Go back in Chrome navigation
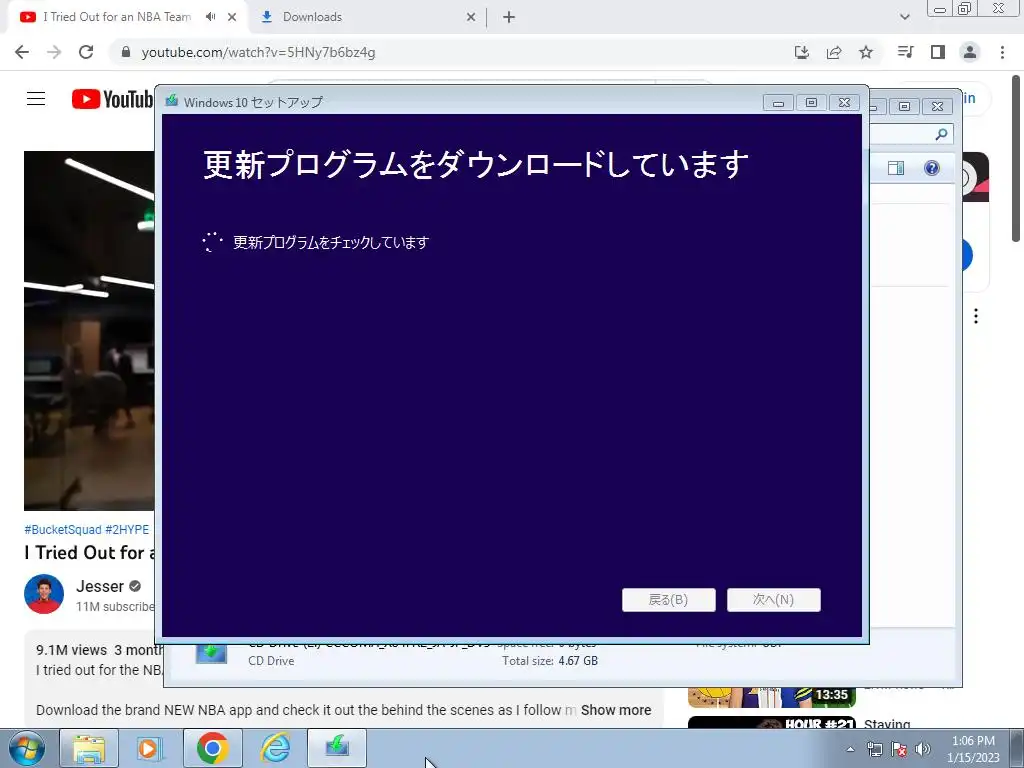 click(x=22, y=52)
